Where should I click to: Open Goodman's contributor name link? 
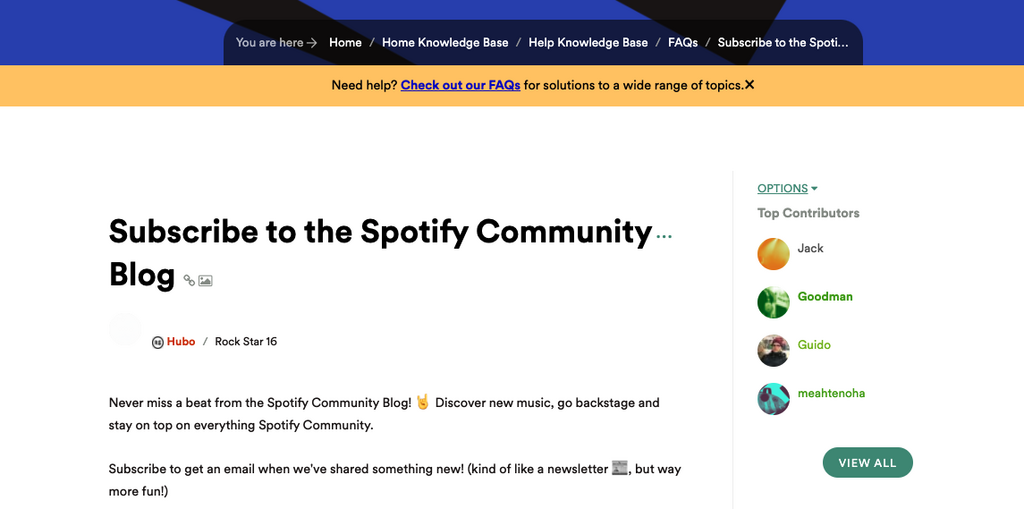click(x=825, y=297)
